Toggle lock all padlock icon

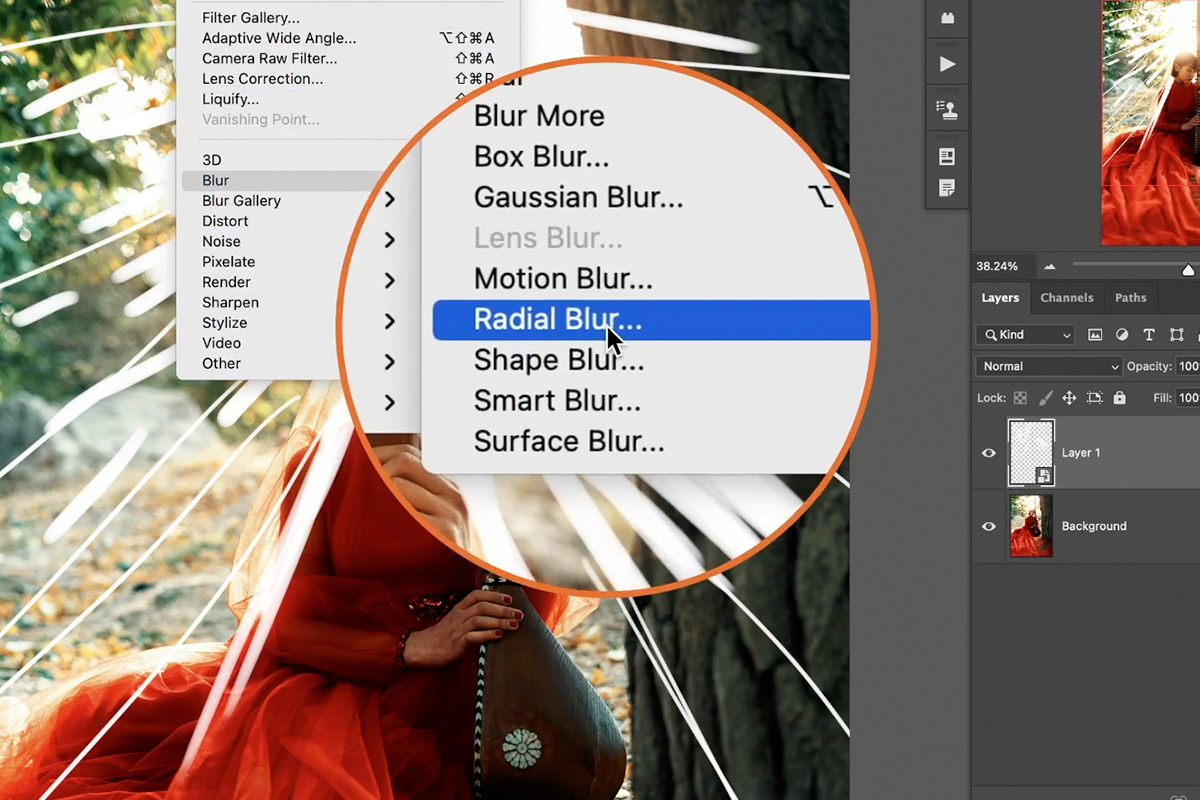coord(1119,398)
